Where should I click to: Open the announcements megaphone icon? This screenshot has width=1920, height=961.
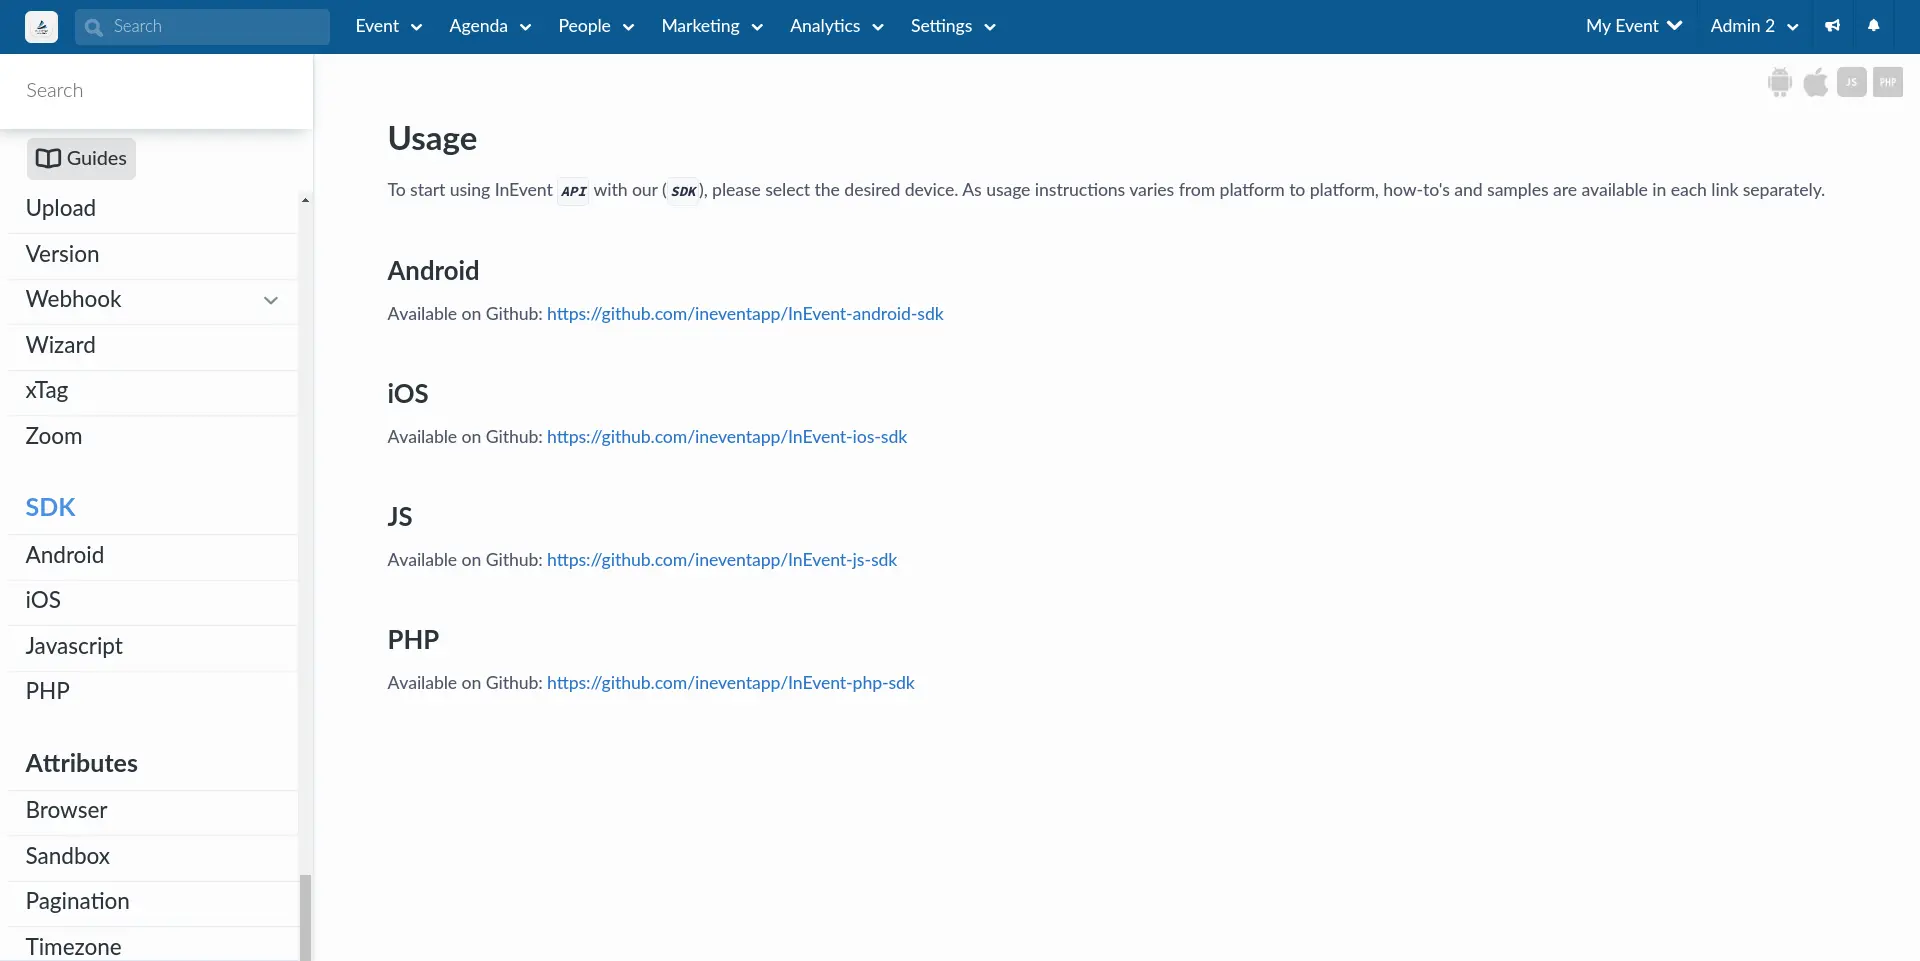1832,26
